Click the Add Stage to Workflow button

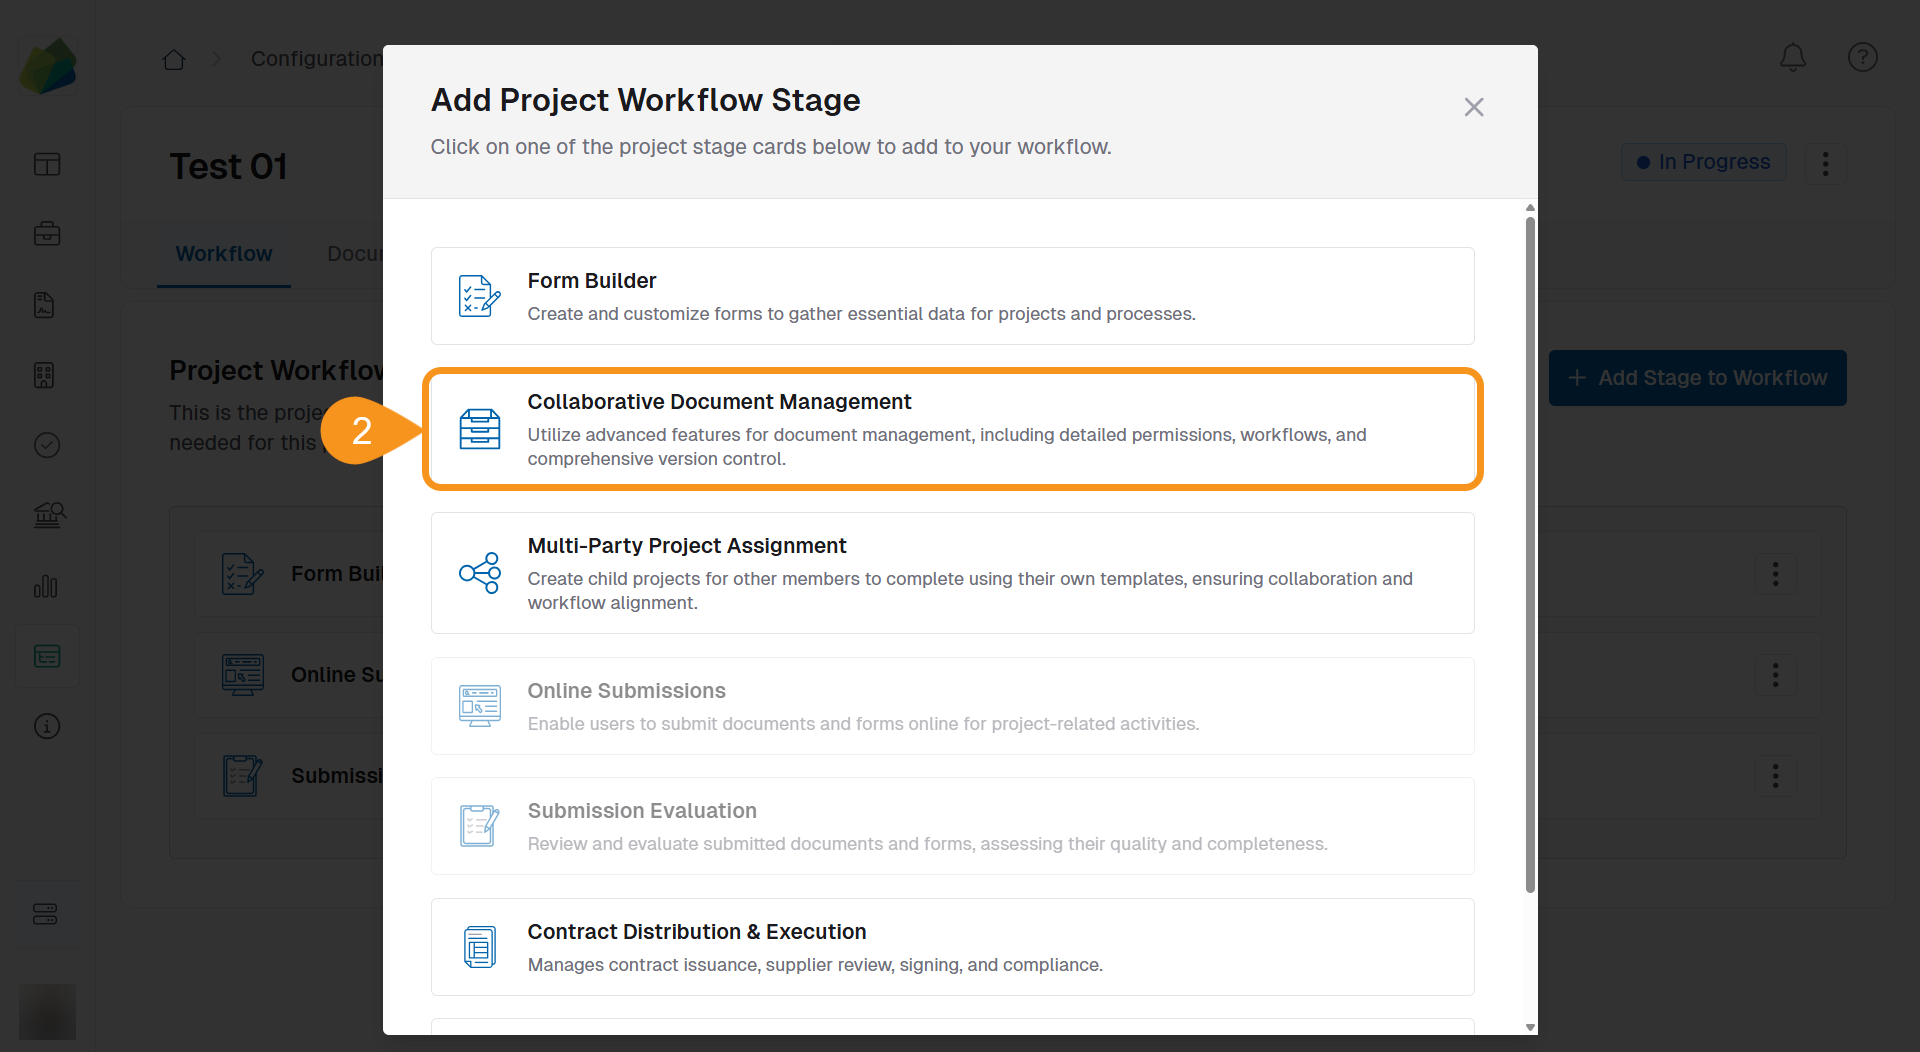[x=1698, y=378]
